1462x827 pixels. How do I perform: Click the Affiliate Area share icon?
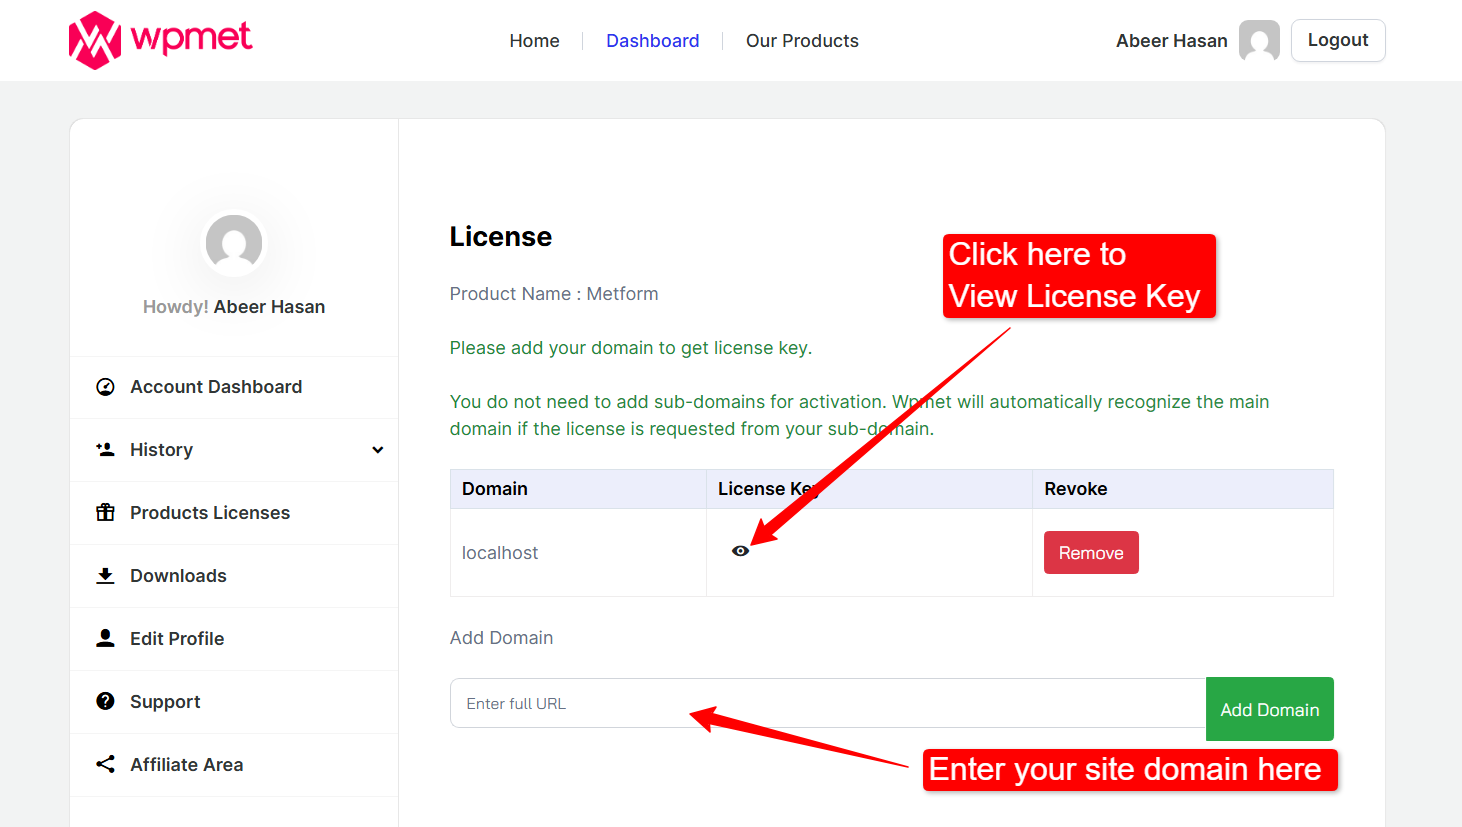[105, 765]
